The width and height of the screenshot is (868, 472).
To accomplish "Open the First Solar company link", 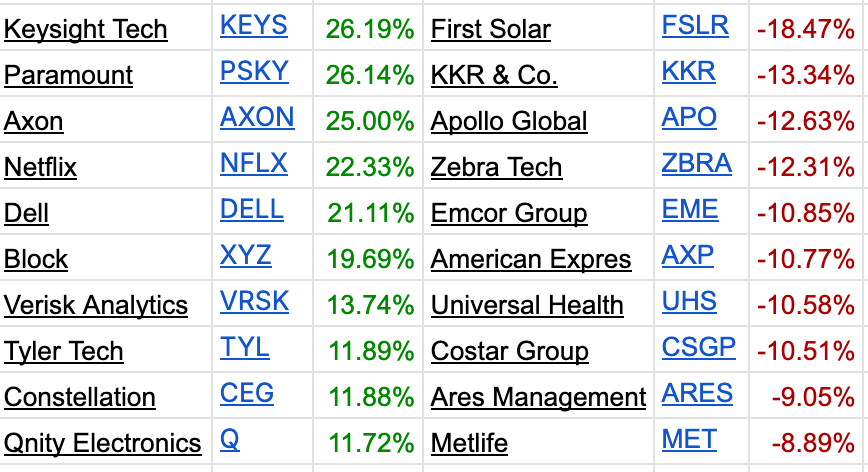I will pos(490,30).
